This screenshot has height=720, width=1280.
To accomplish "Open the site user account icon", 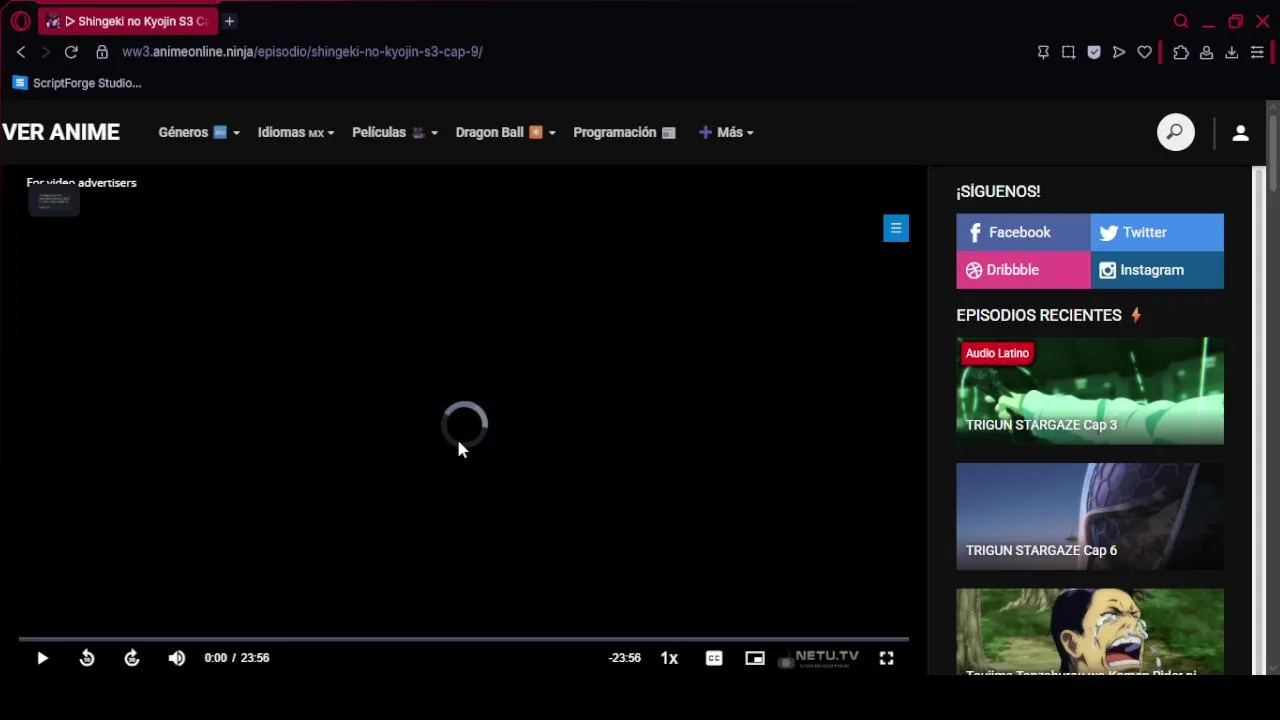I will tap(1240, 132).
